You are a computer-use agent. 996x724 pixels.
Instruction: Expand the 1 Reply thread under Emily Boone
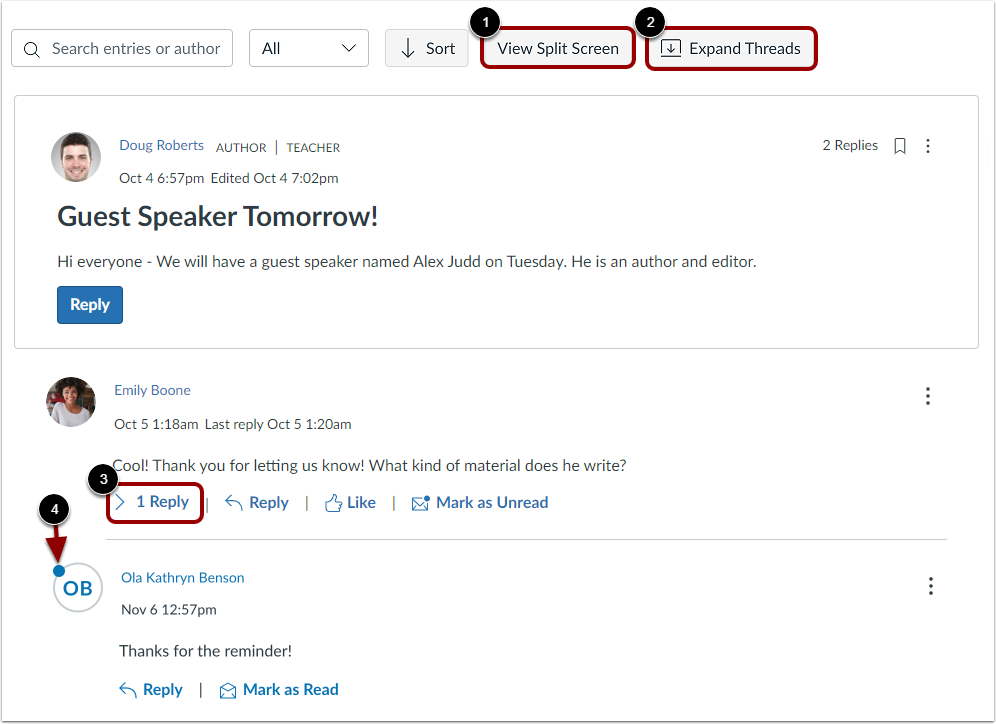(x=154, y=502)
